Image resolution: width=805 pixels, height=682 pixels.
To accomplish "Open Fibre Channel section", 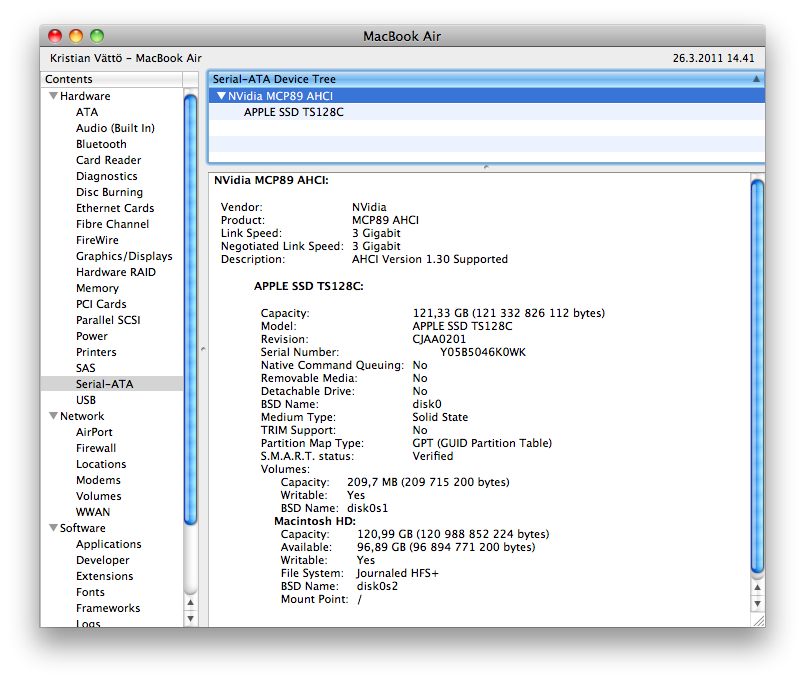I will [112, 224].
